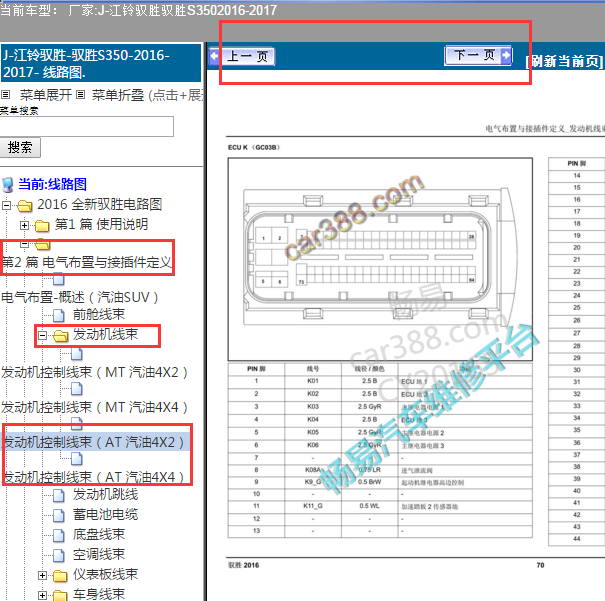Click document icon above 电气布置-概述
This screenshot has height=601, width=605.
(59, 279)
